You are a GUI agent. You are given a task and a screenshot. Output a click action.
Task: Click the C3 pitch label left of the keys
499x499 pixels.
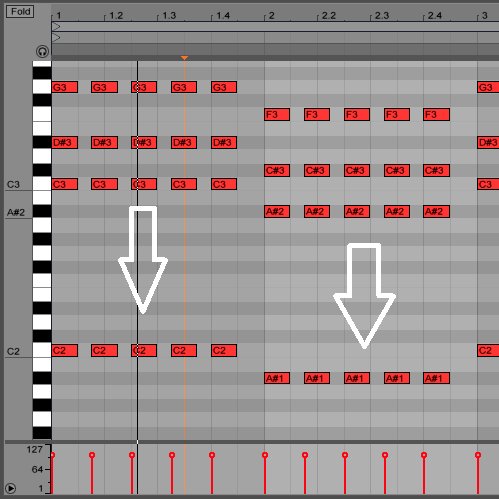13,184
